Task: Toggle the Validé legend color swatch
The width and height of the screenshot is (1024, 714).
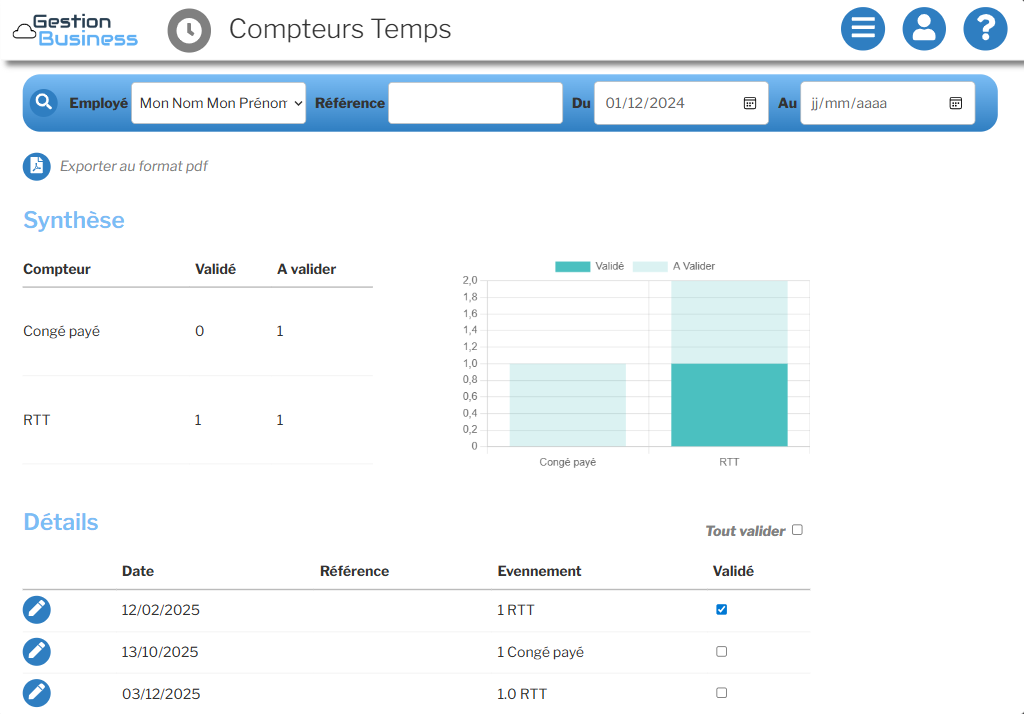Action: point(572,266)
